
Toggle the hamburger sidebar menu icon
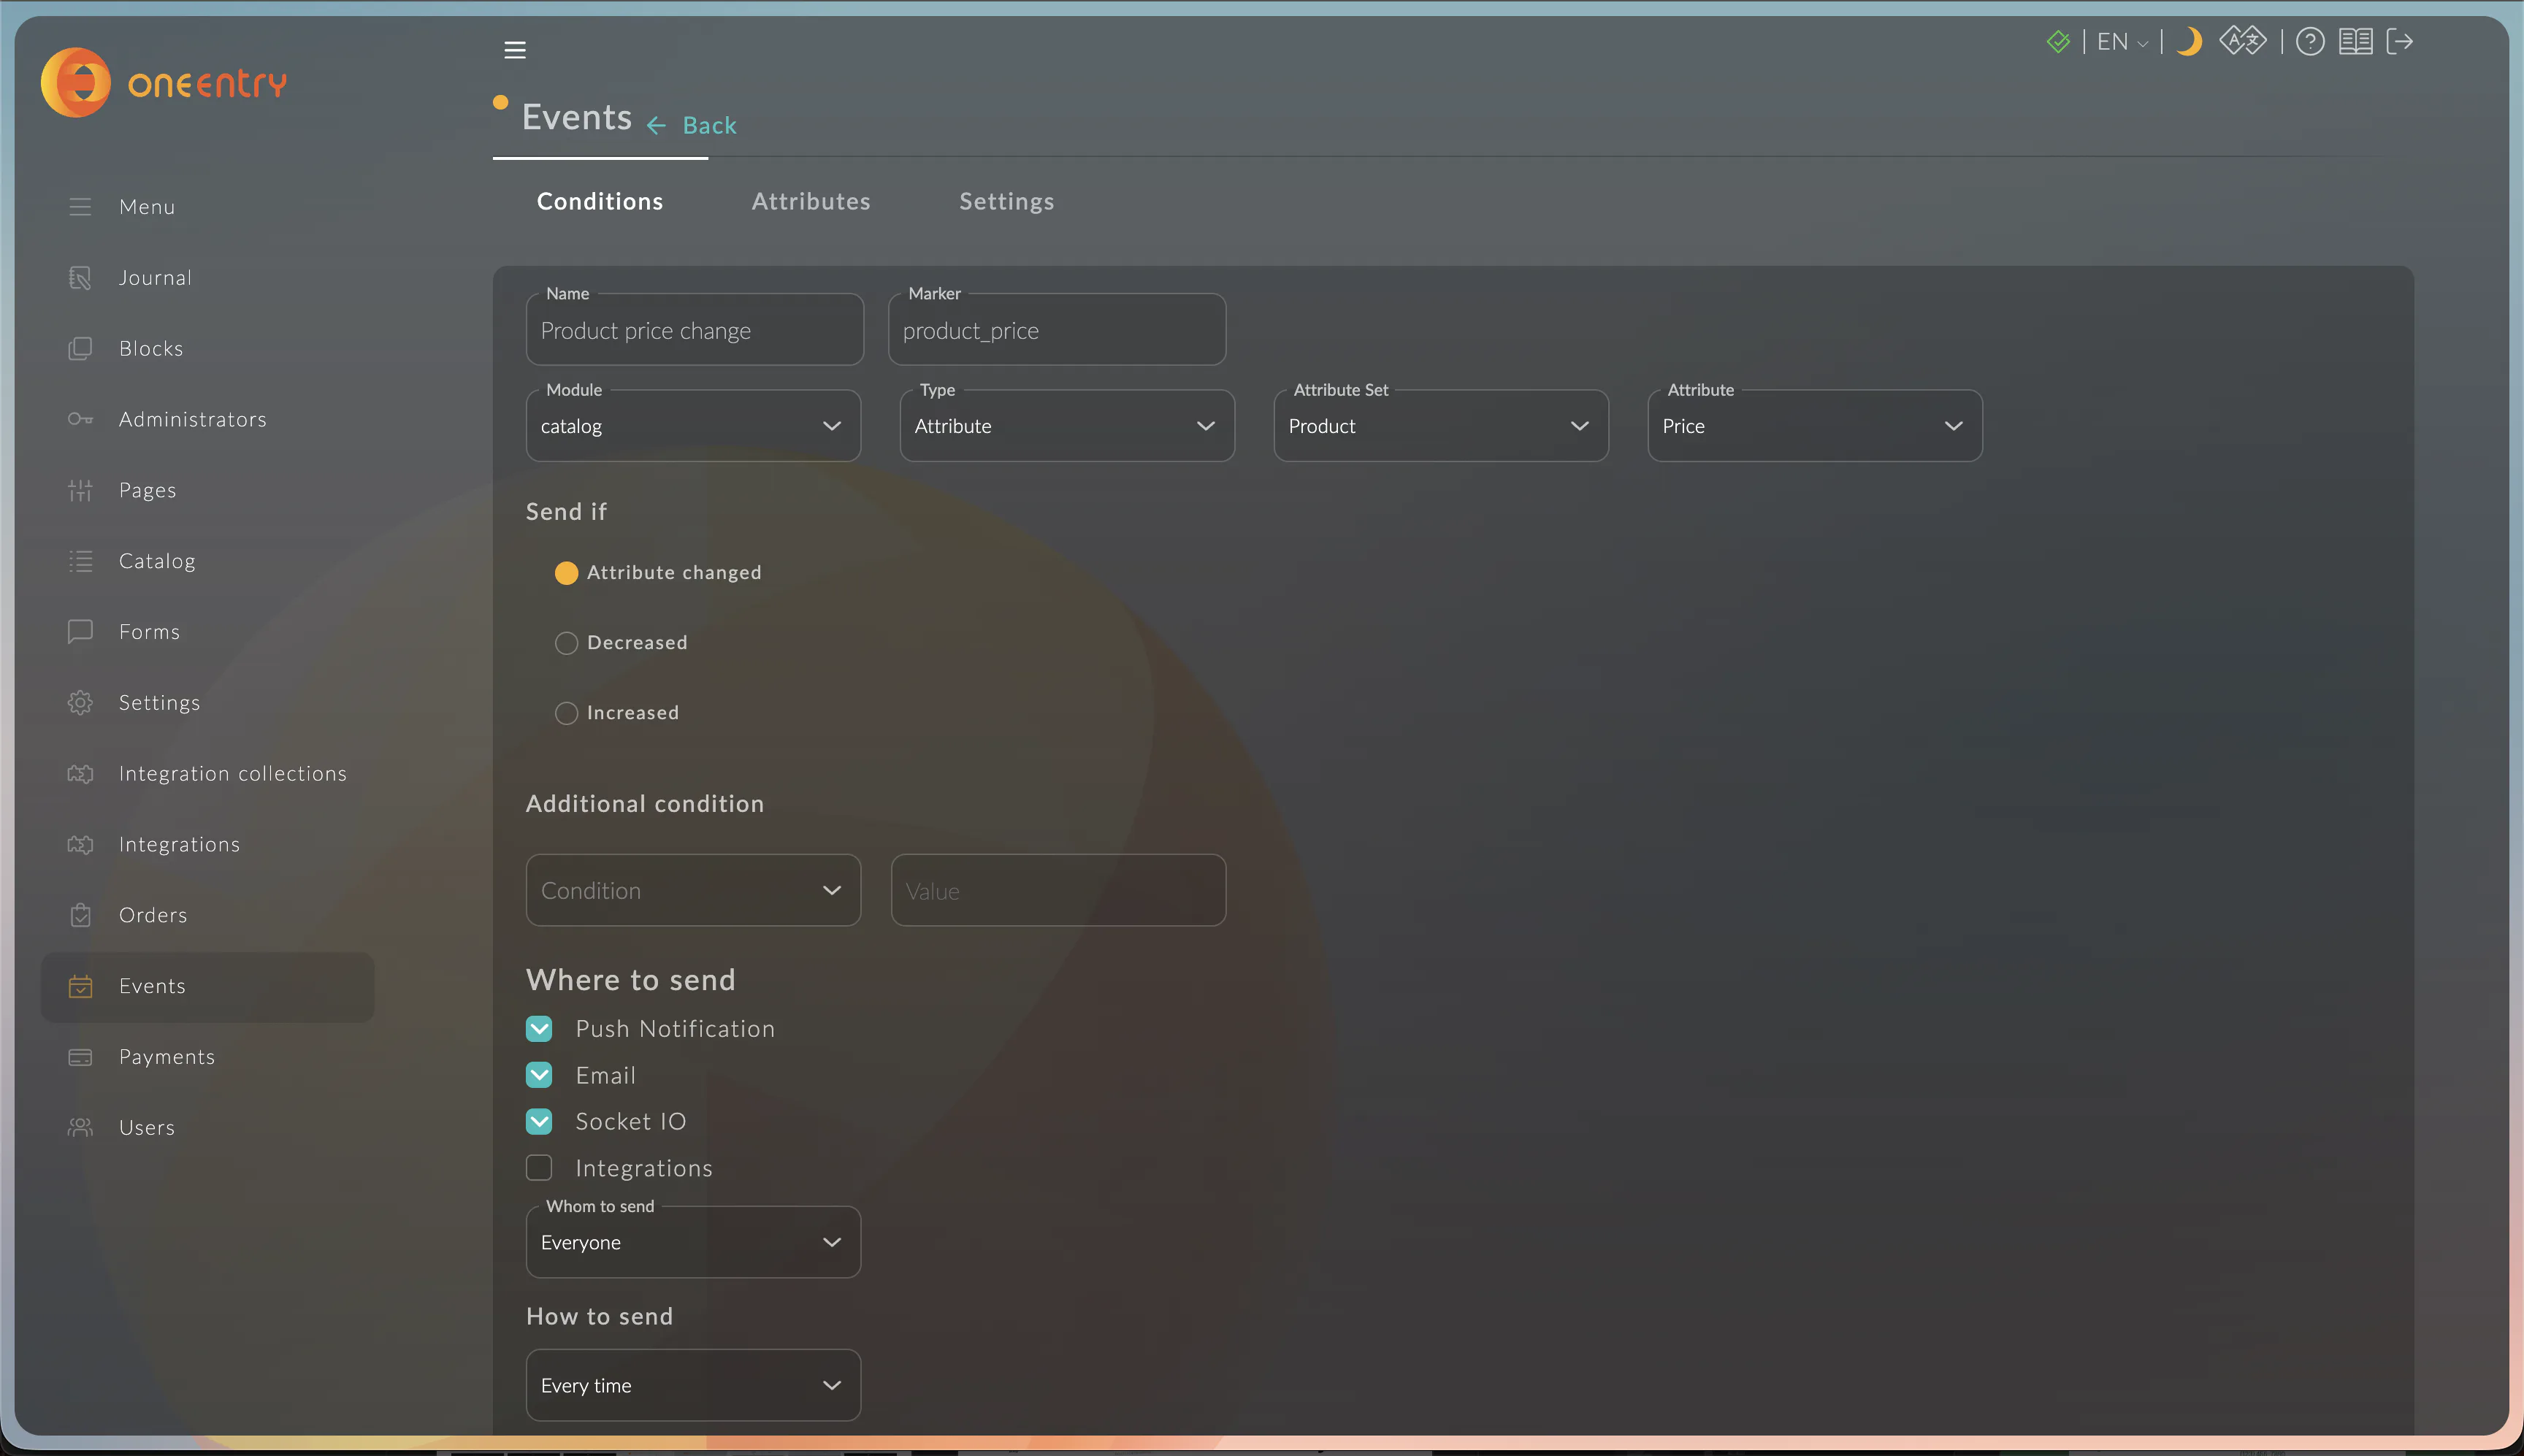pyautogui.click(x=515, y=50)
